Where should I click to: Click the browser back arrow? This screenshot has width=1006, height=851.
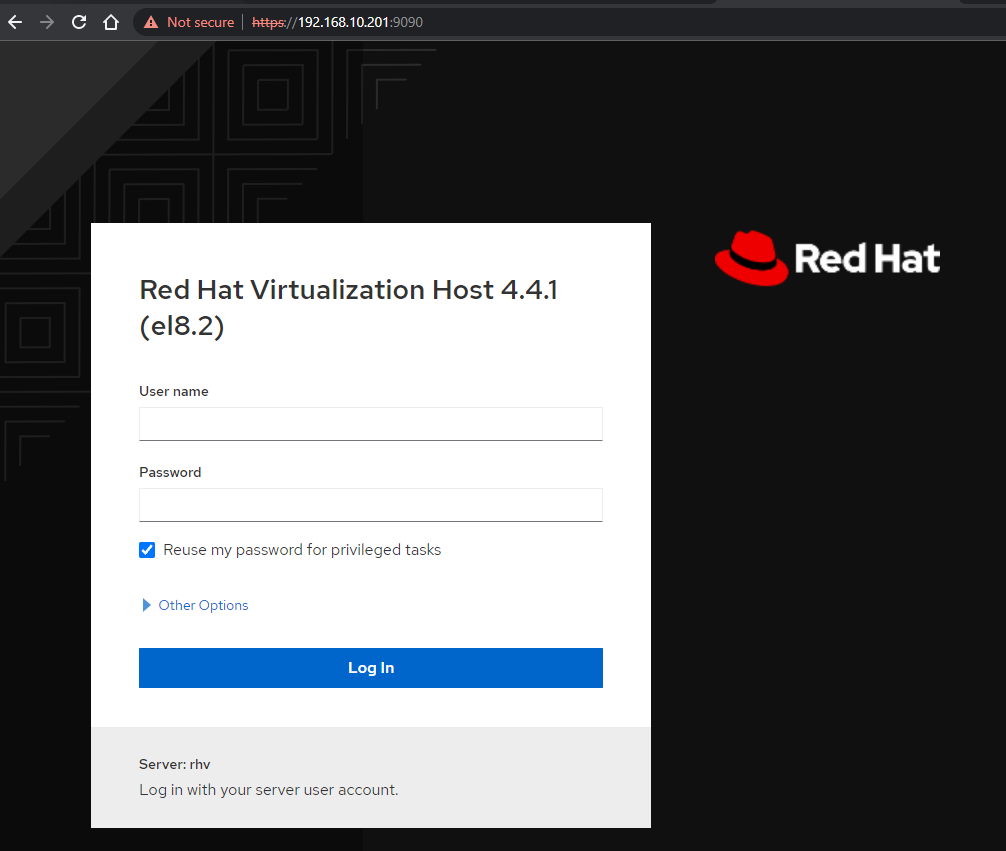pos(15,22)
